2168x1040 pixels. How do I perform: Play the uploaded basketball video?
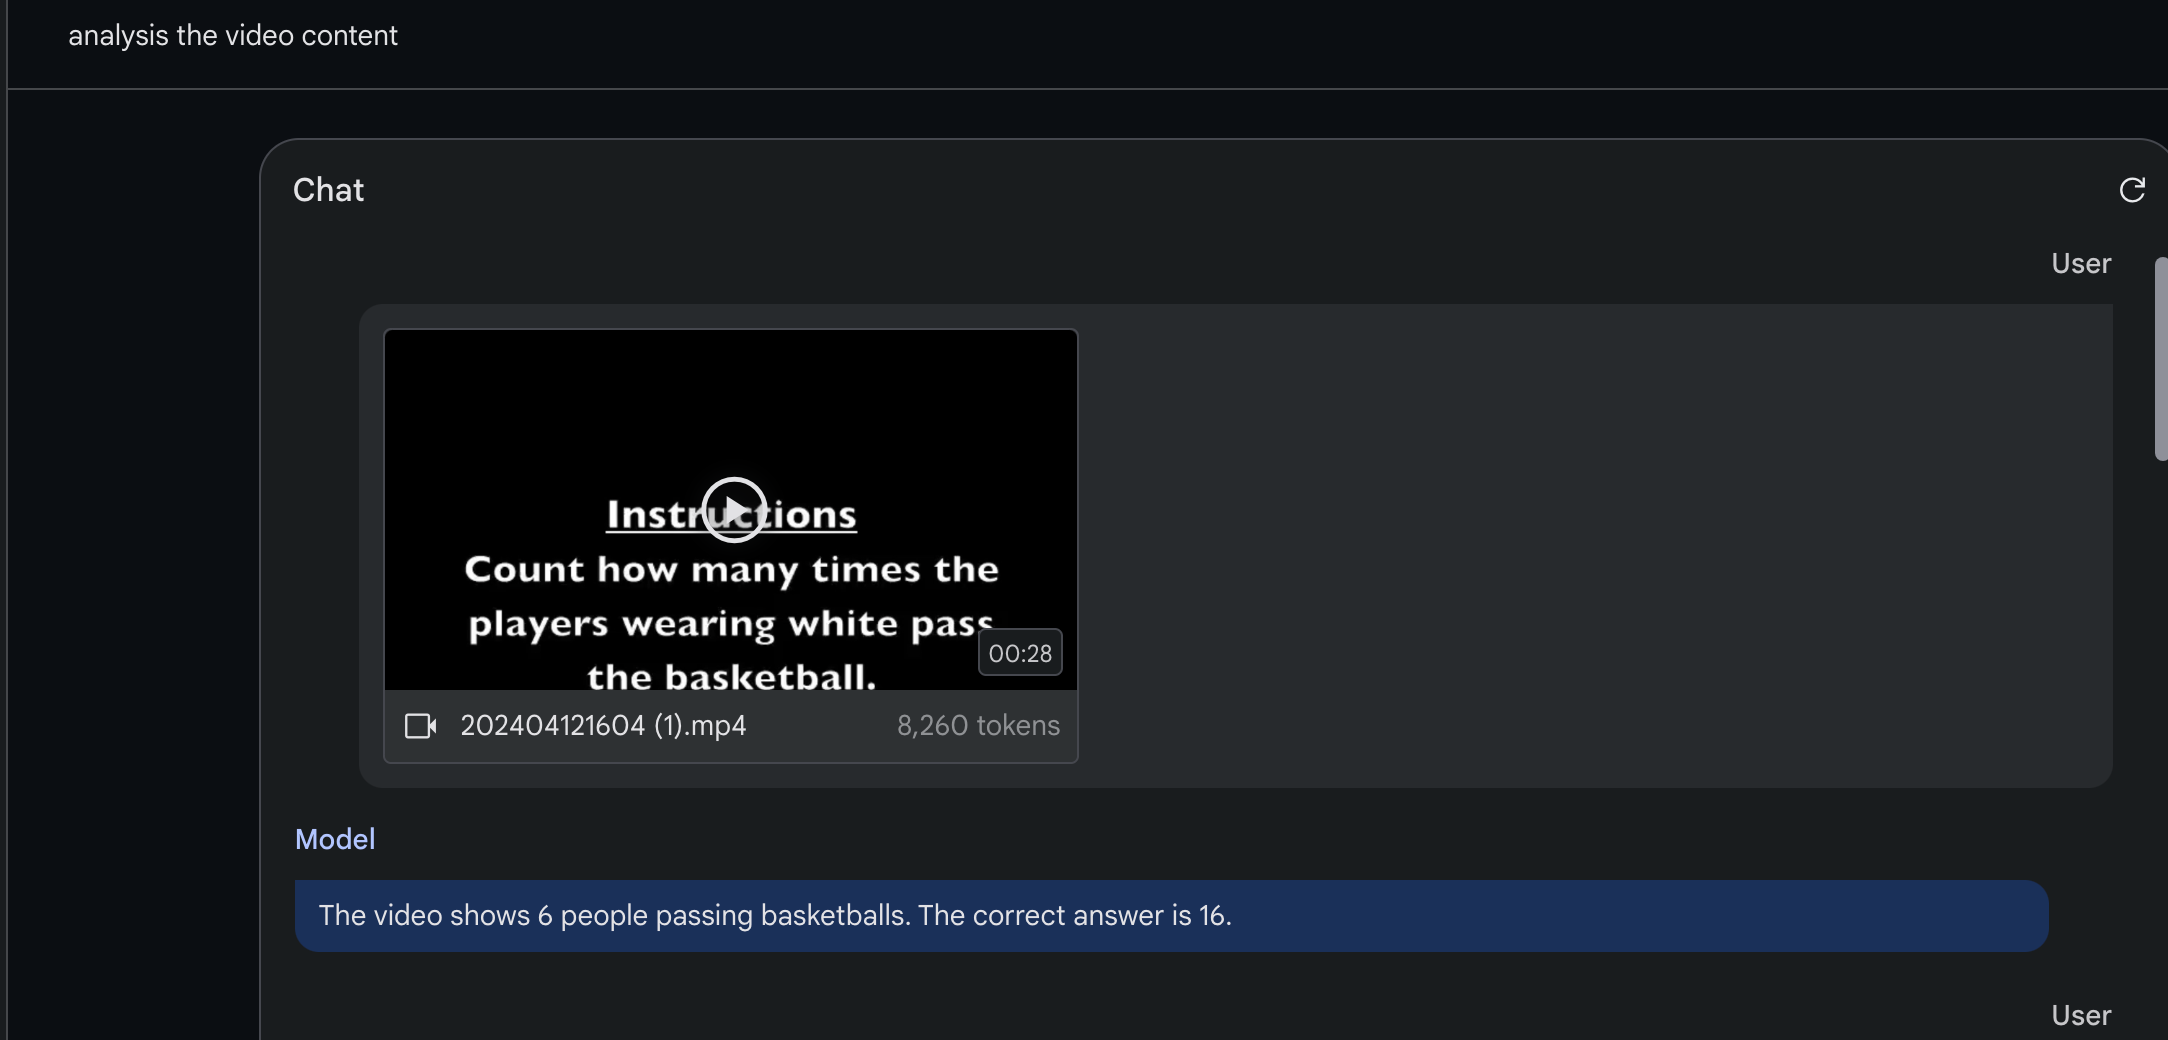[x=734, y=510]
